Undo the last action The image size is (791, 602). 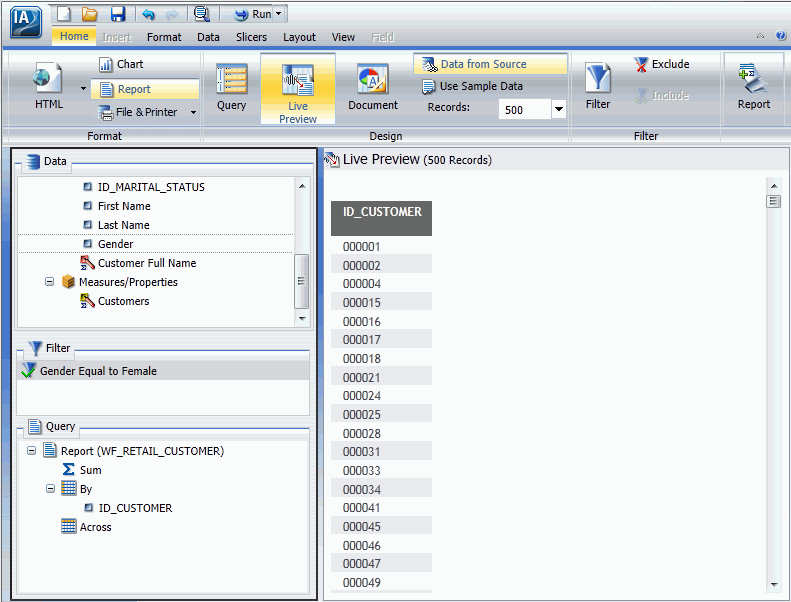pos(148,15)
